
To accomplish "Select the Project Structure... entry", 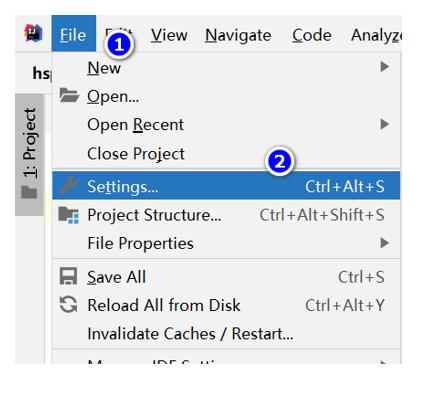I will coord(226,215).
